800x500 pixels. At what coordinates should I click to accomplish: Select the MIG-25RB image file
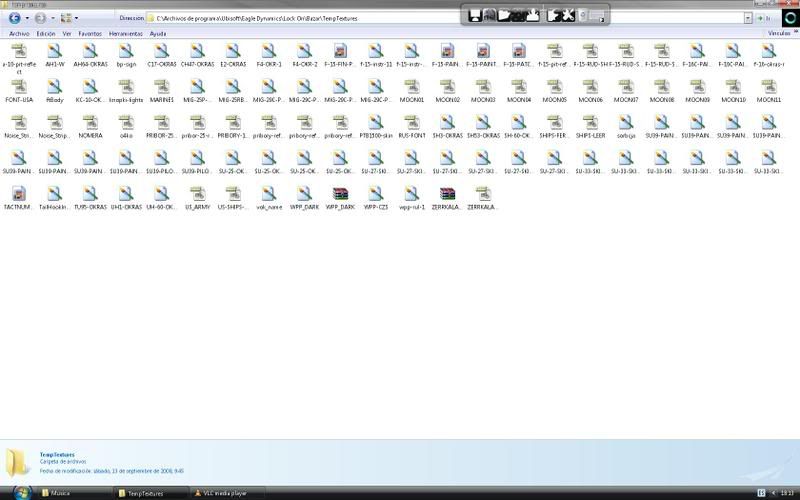[x=233, y=91]
